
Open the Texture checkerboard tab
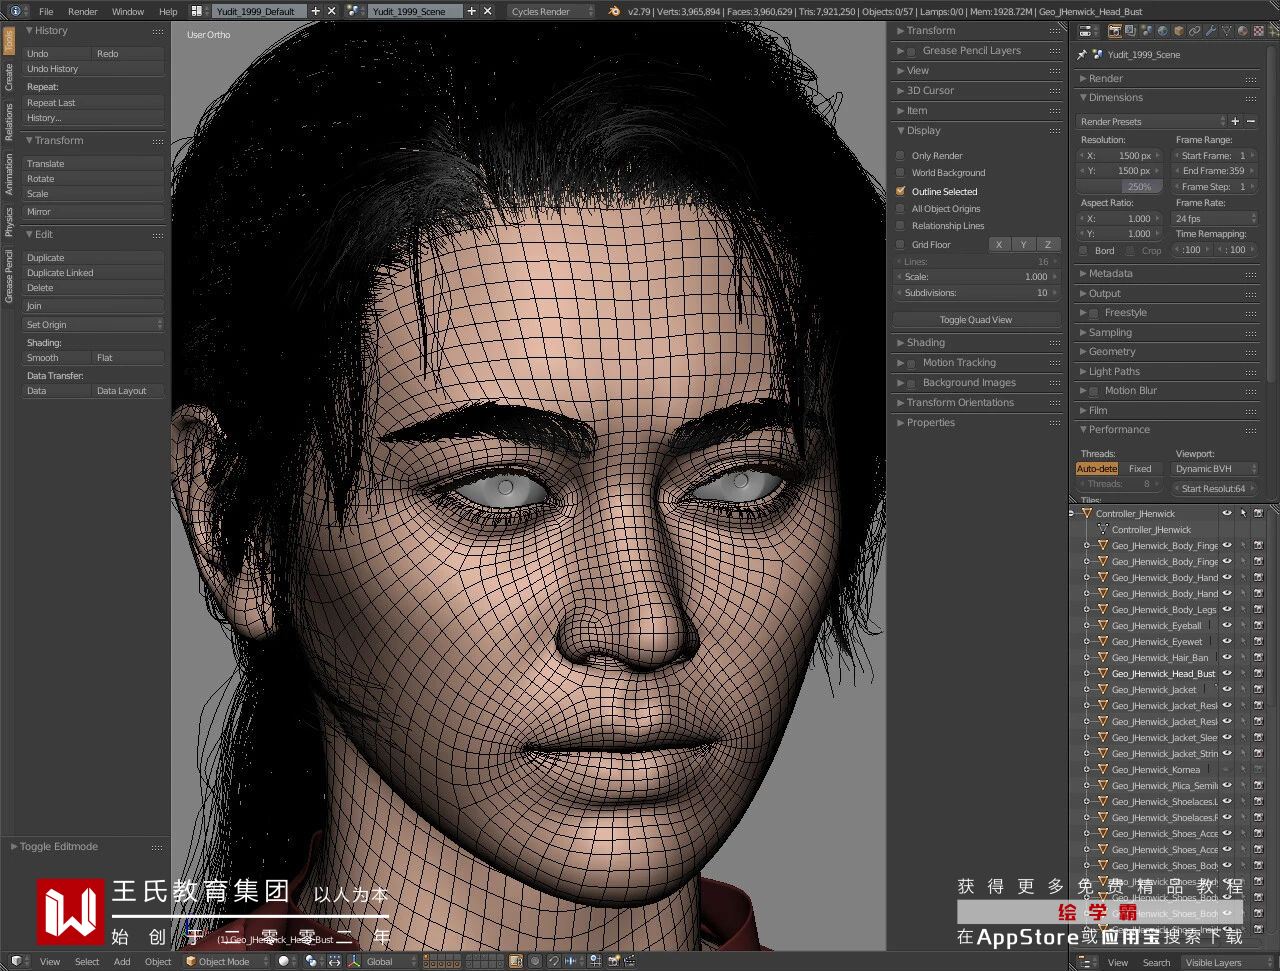pyautogui.click(x=1258, y=32)
